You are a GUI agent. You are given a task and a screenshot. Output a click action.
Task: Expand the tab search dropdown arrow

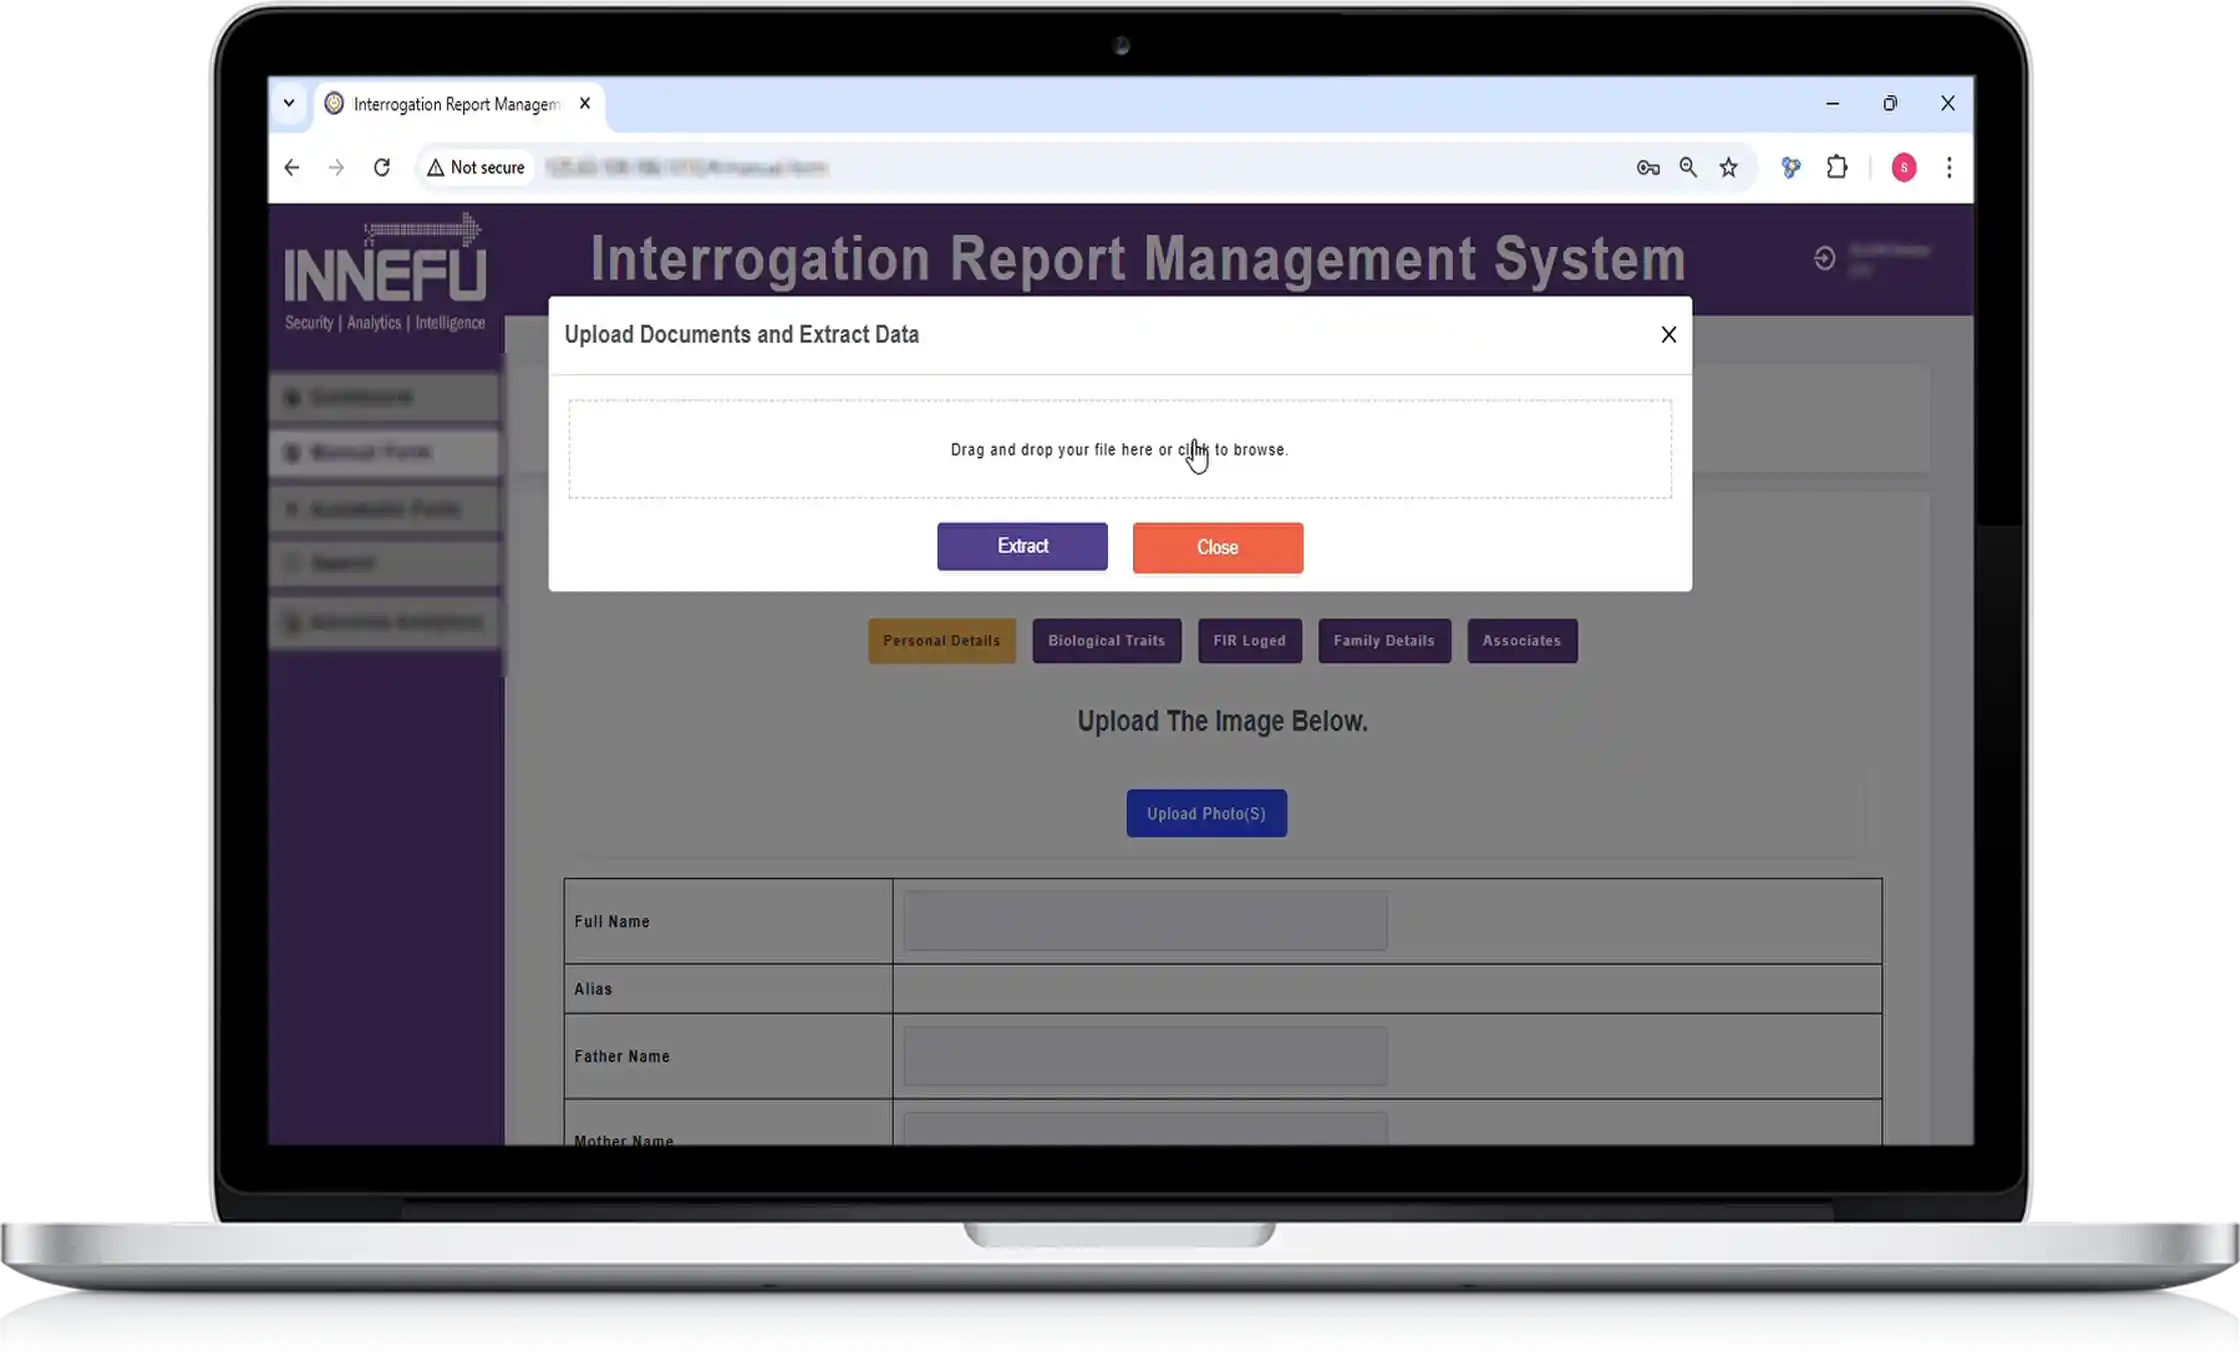(289, 103)
